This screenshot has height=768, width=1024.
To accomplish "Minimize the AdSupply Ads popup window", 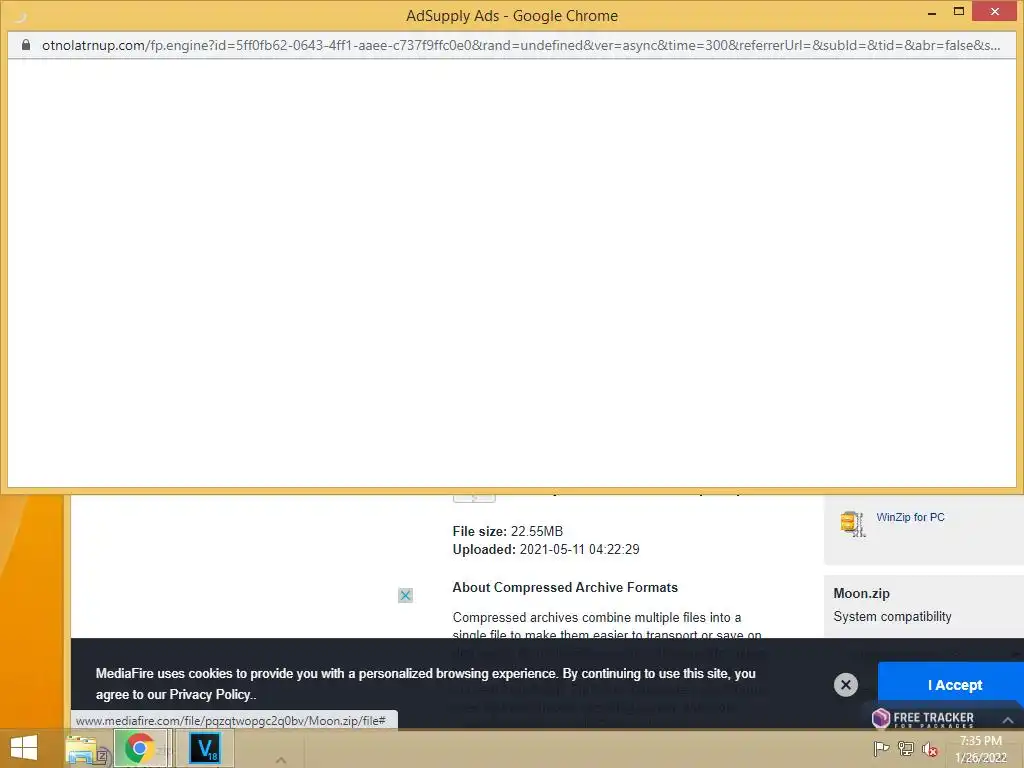I will pyautogui.click(x=932, y=12).
